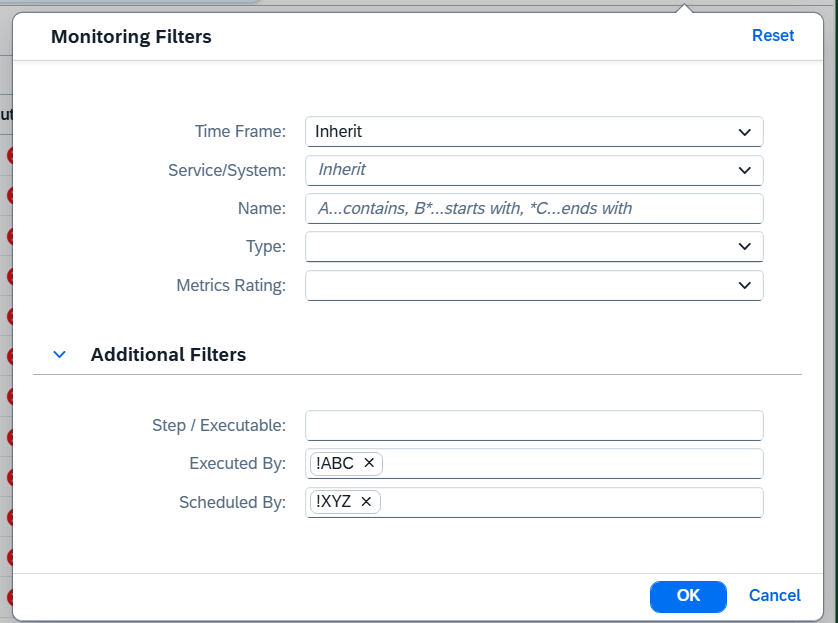The image size is (838, 623).
Task: Click the empty area of Executed By field
Action: 570,463
